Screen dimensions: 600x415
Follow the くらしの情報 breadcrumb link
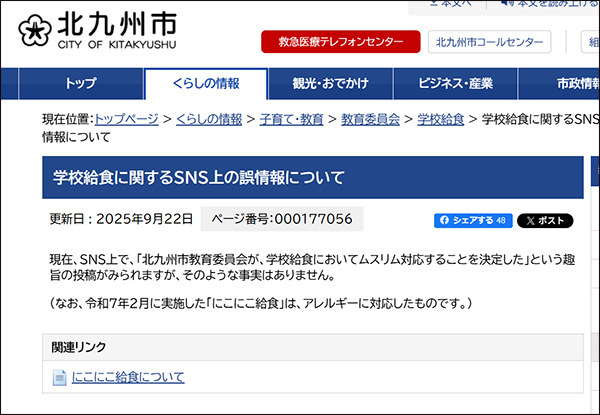click(x=209, y=119)
